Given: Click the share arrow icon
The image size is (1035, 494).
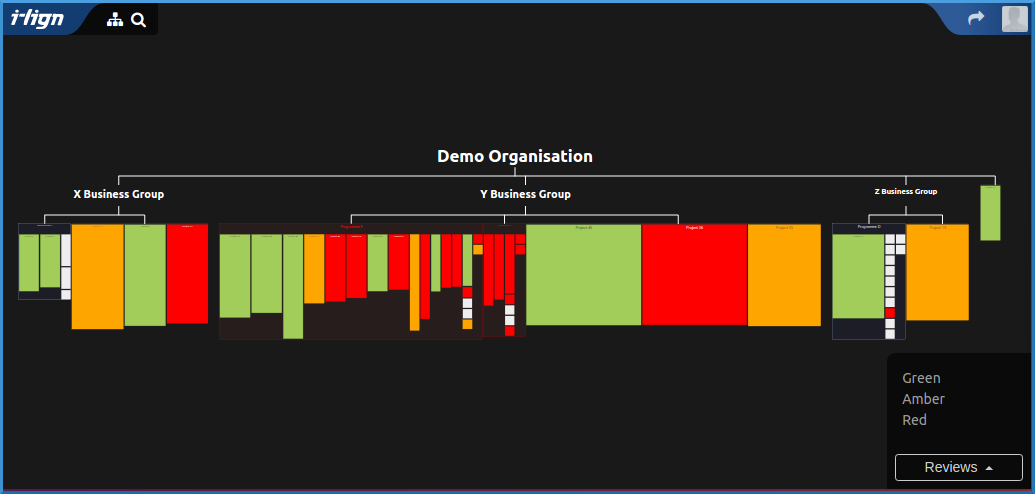Looking at the screenshot, I should 976,19.
